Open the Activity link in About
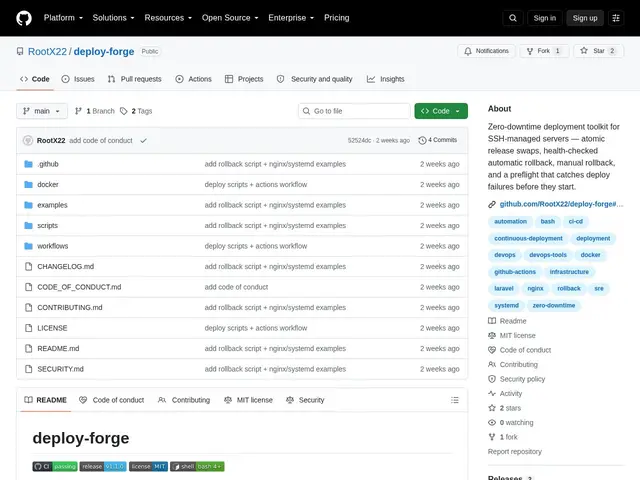The width and height of the screenshot is (640, 480). point(511,393)
